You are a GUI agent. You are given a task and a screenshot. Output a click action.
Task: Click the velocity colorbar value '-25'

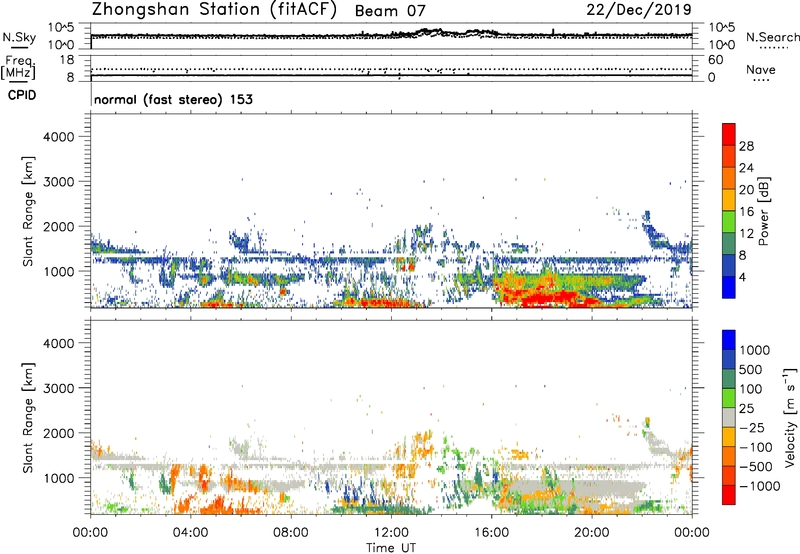[752, 427]
